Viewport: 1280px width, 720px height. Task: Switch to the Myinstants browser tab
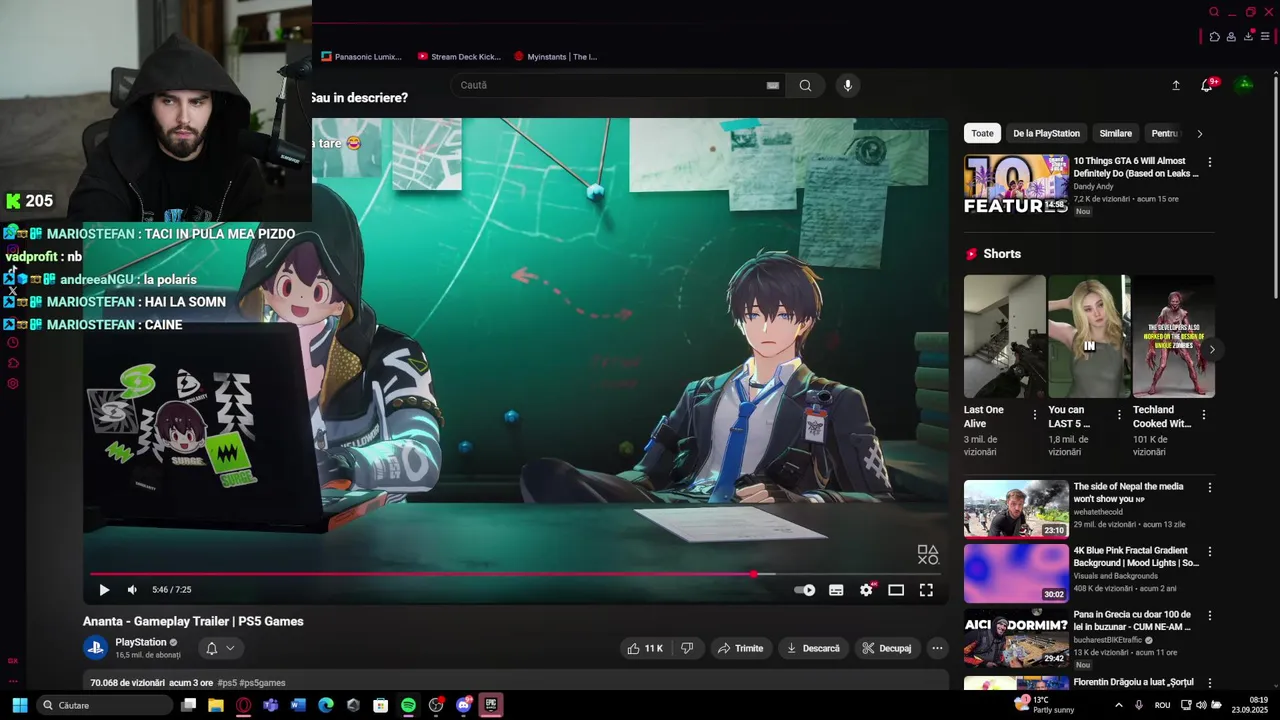[556, 57]
